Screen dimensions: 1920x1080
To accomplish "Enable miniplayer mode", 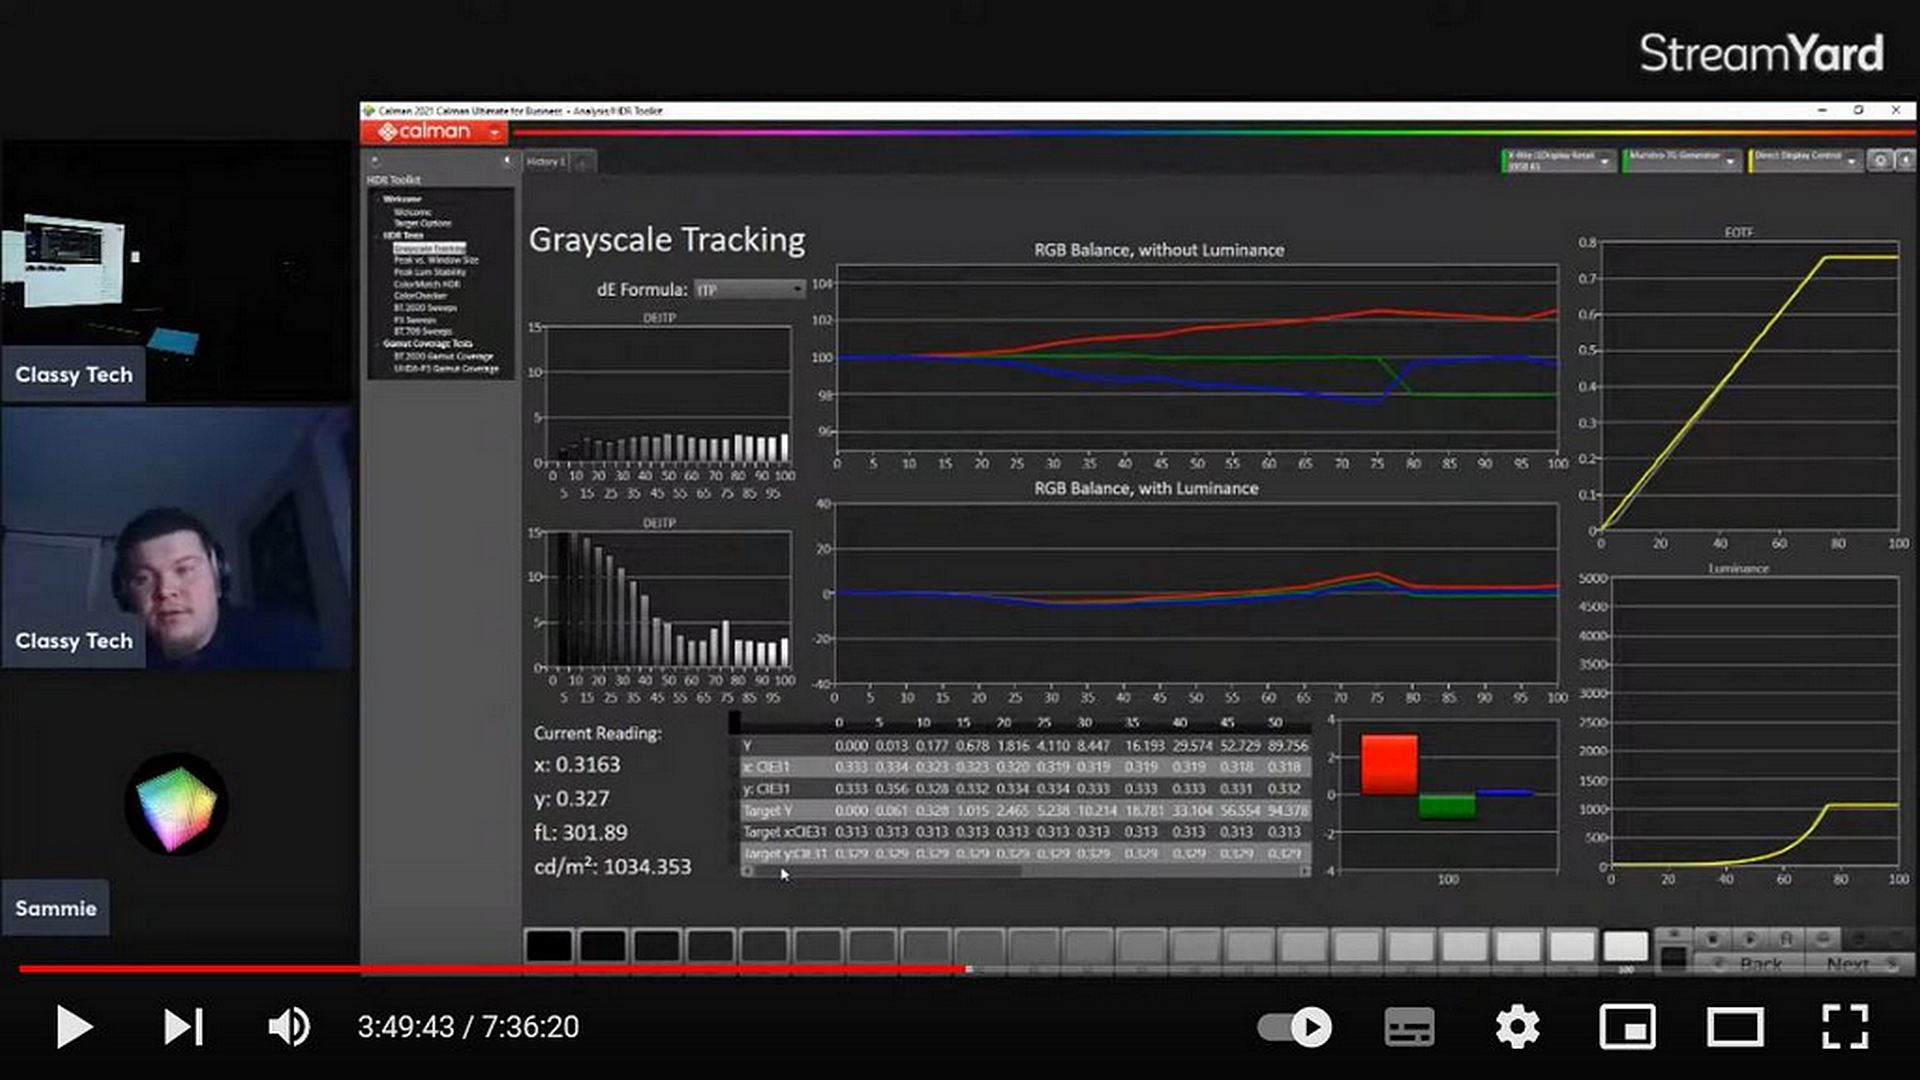I will click(x=1627, y=1027).
